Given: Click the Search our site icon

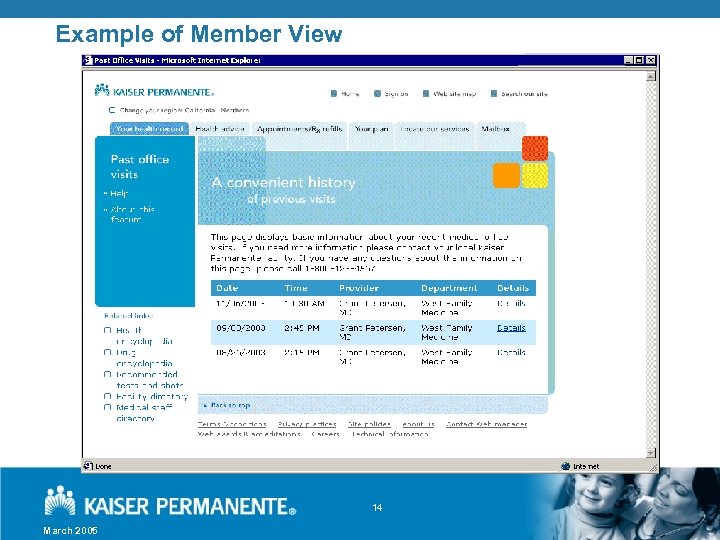Looking at the screenshot, I should click(494, 94).
